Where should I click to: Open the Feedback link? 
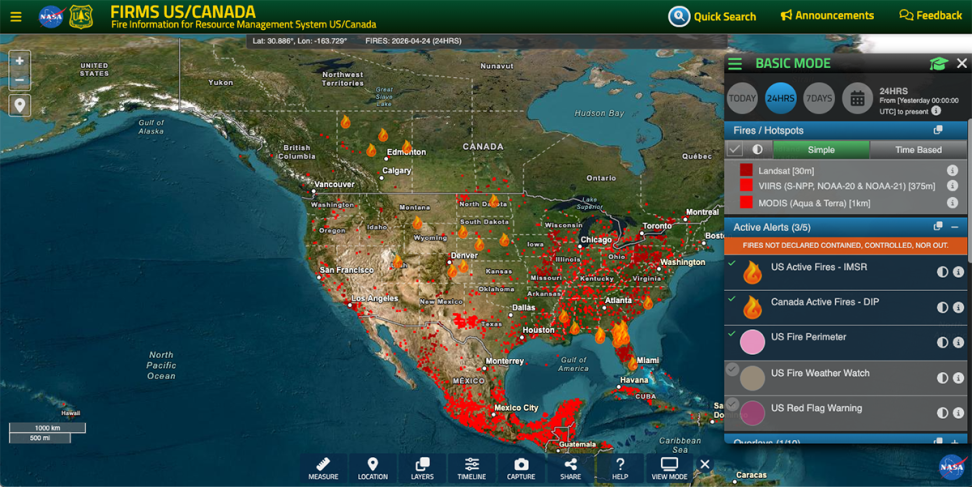pos(930,15)
